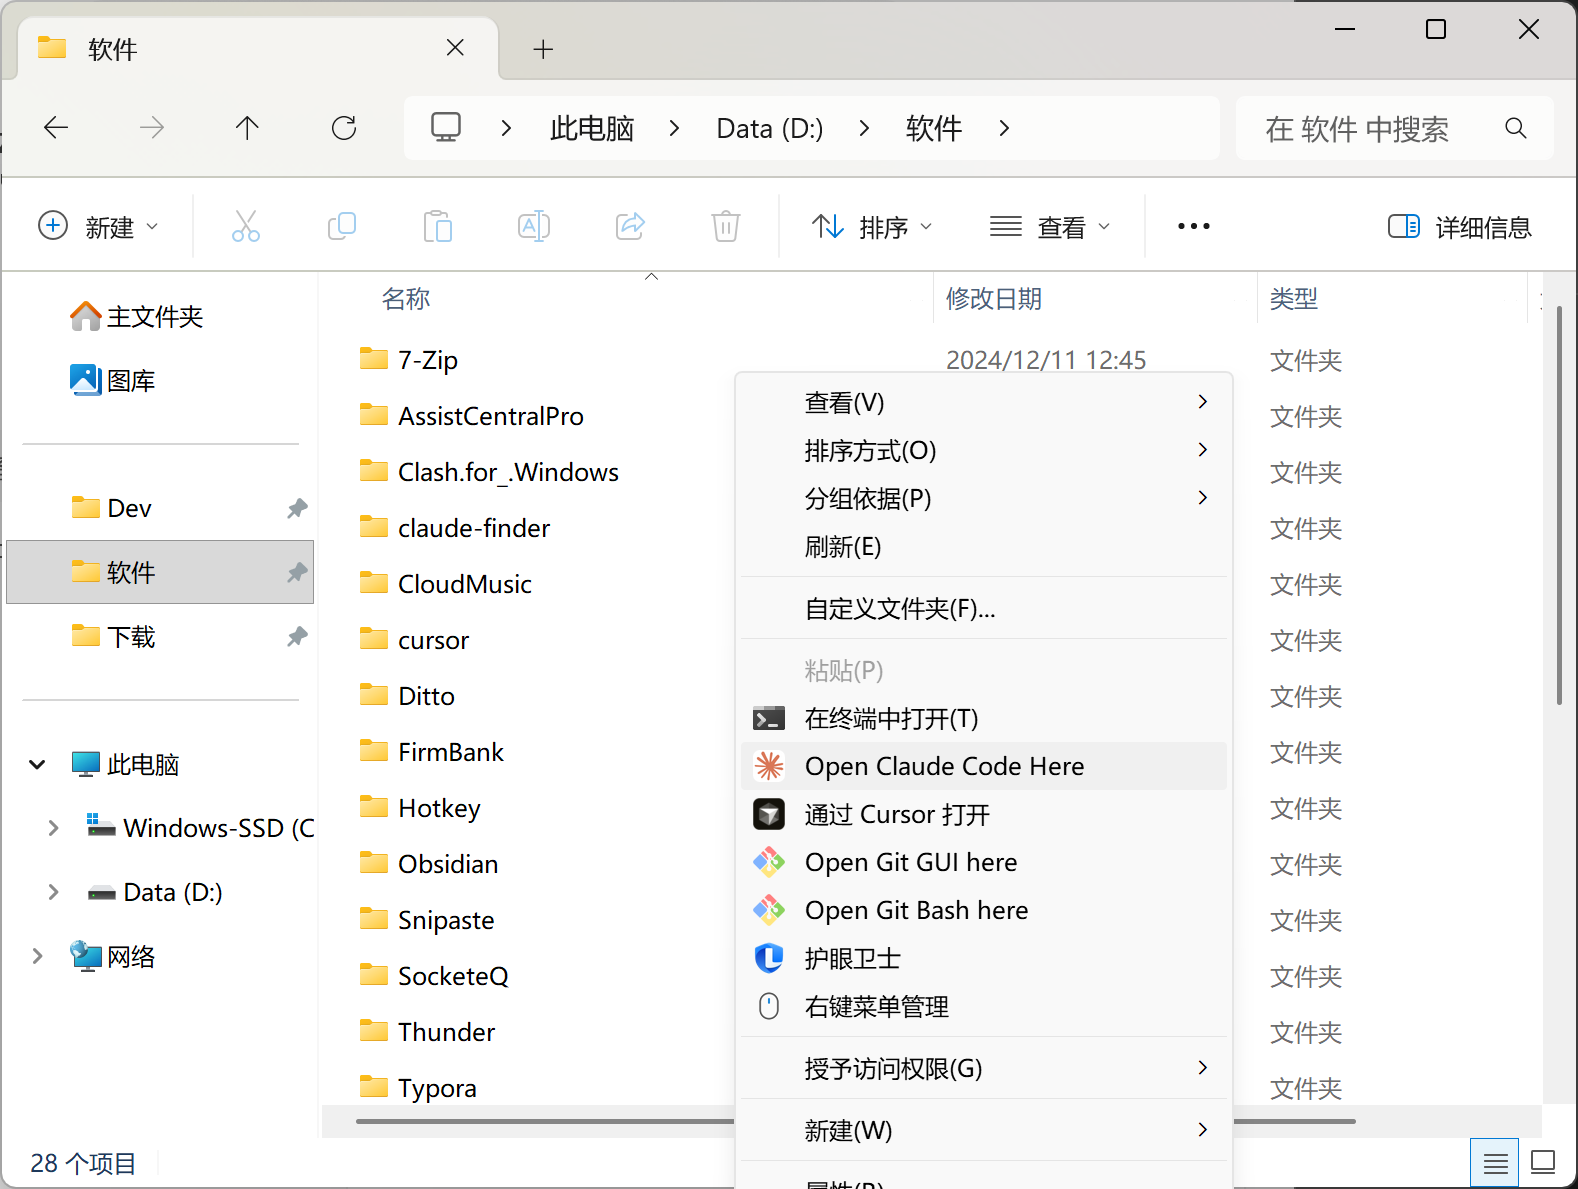Click the Claude asterisk icon in context menu
Viewport: 1578px width, 1189px height.
coord(769,766)
